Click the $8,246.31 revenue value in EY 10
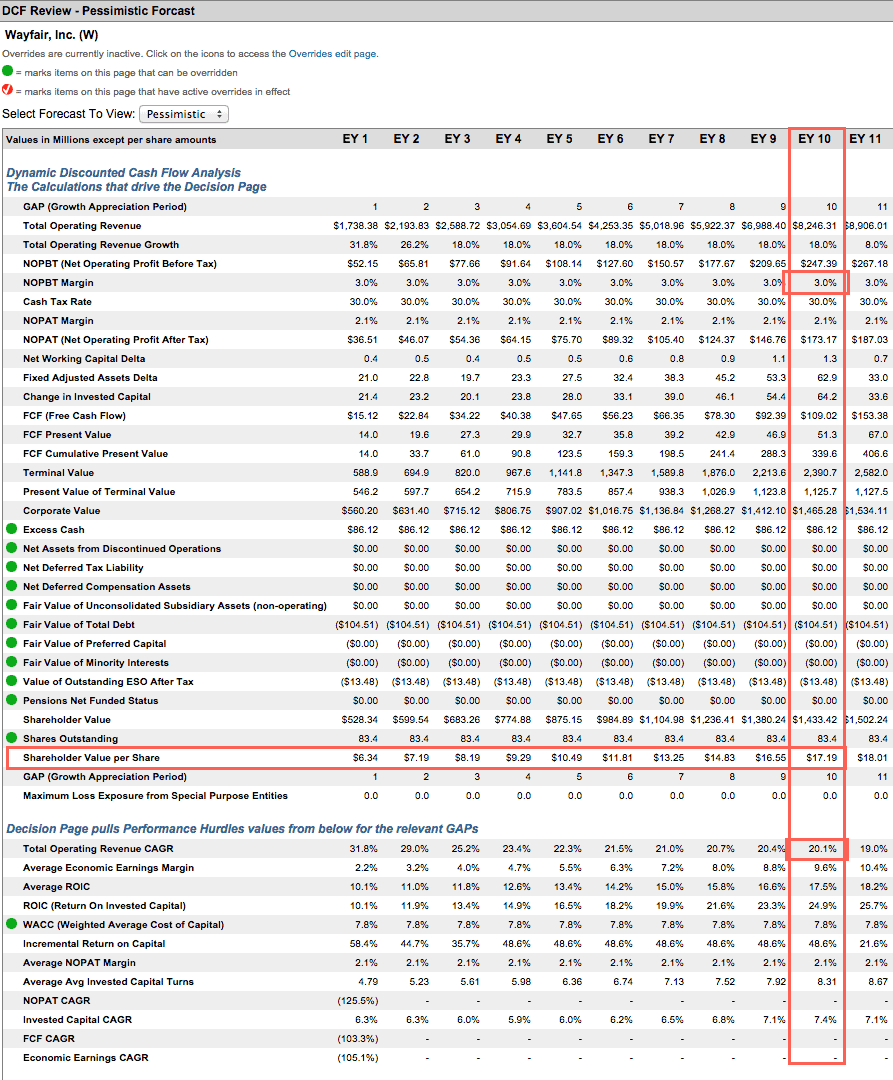This screenshot has height=1080, width=893. click(815, 226)
